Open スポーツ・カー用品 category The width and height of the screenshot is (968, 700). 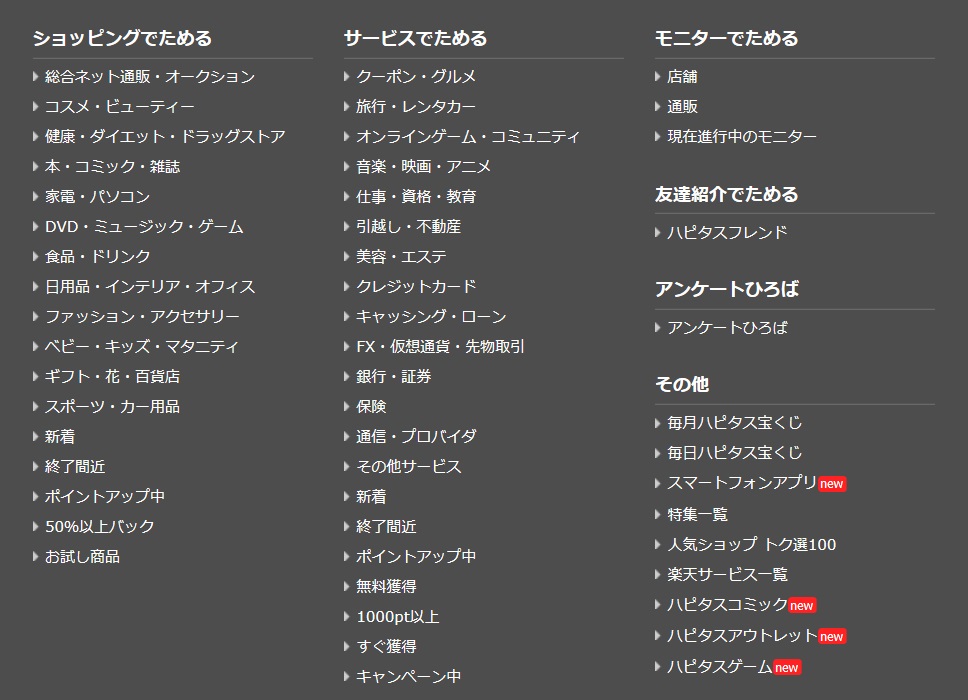pyautogui.click(x=112, y=407)
